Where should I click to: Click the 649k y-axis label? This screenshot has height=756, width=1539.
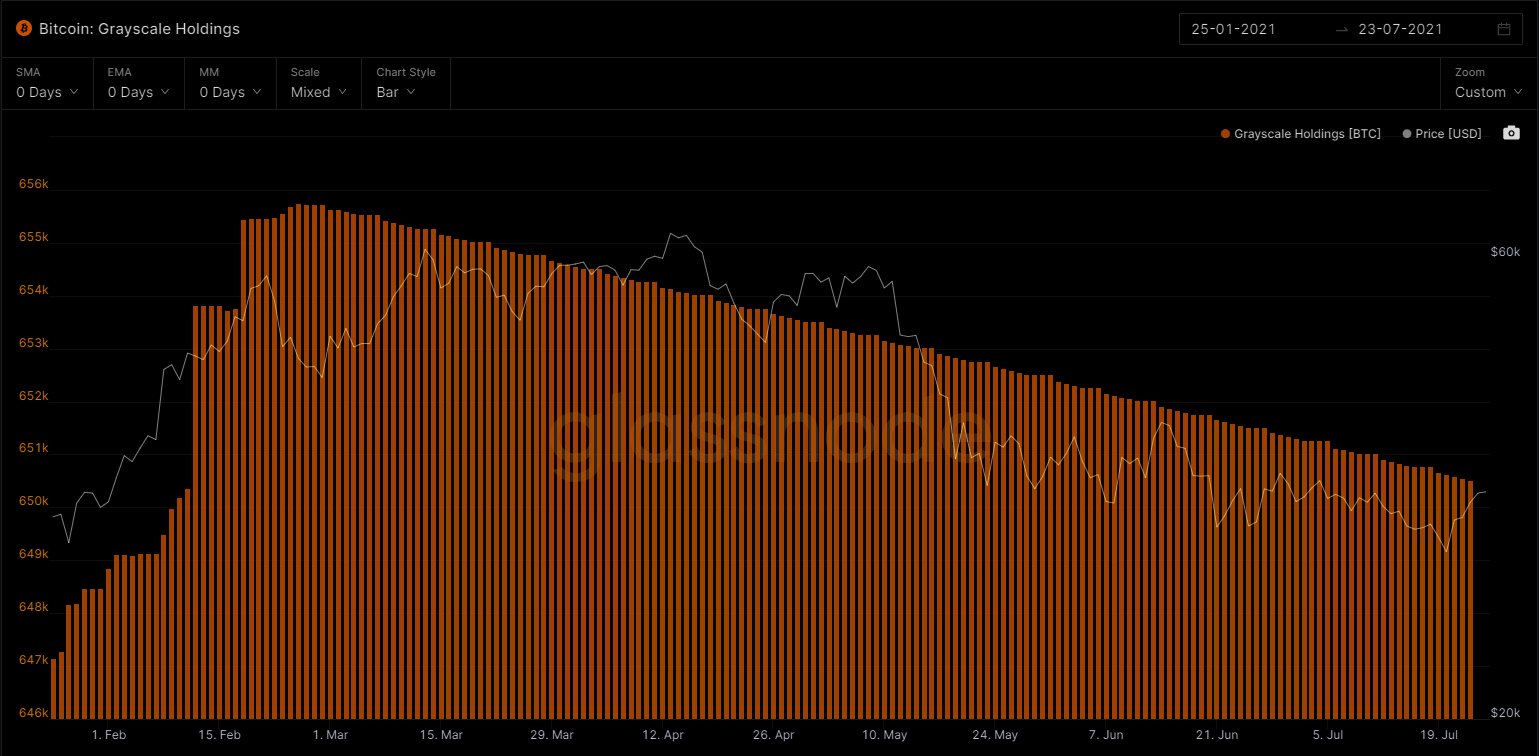coord(33,554)
